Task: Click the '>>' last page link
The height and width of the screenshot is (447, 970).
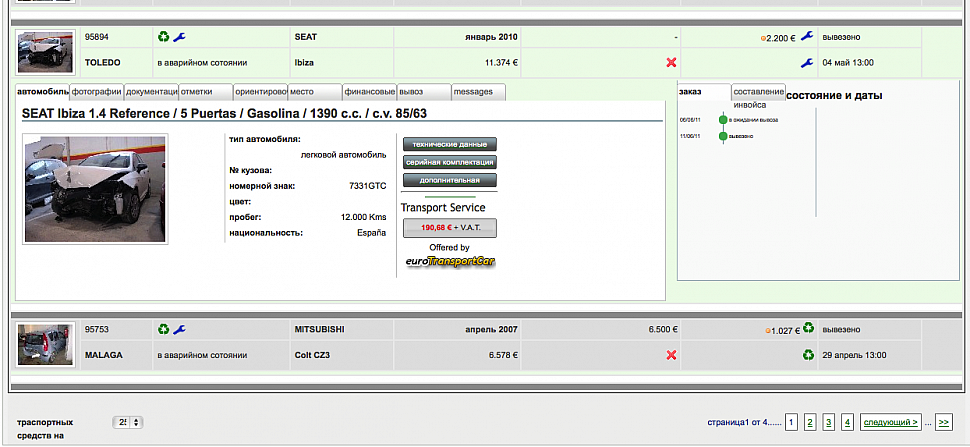Action: 943,422
